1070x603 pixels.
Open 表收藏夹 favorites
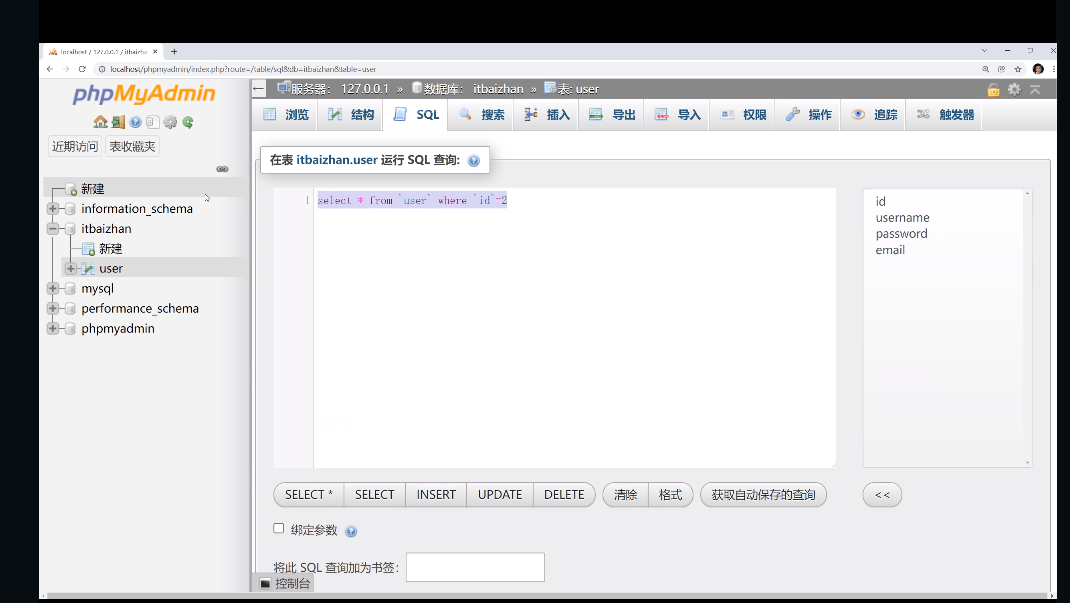pyautogui.click(x=132, y=147)
